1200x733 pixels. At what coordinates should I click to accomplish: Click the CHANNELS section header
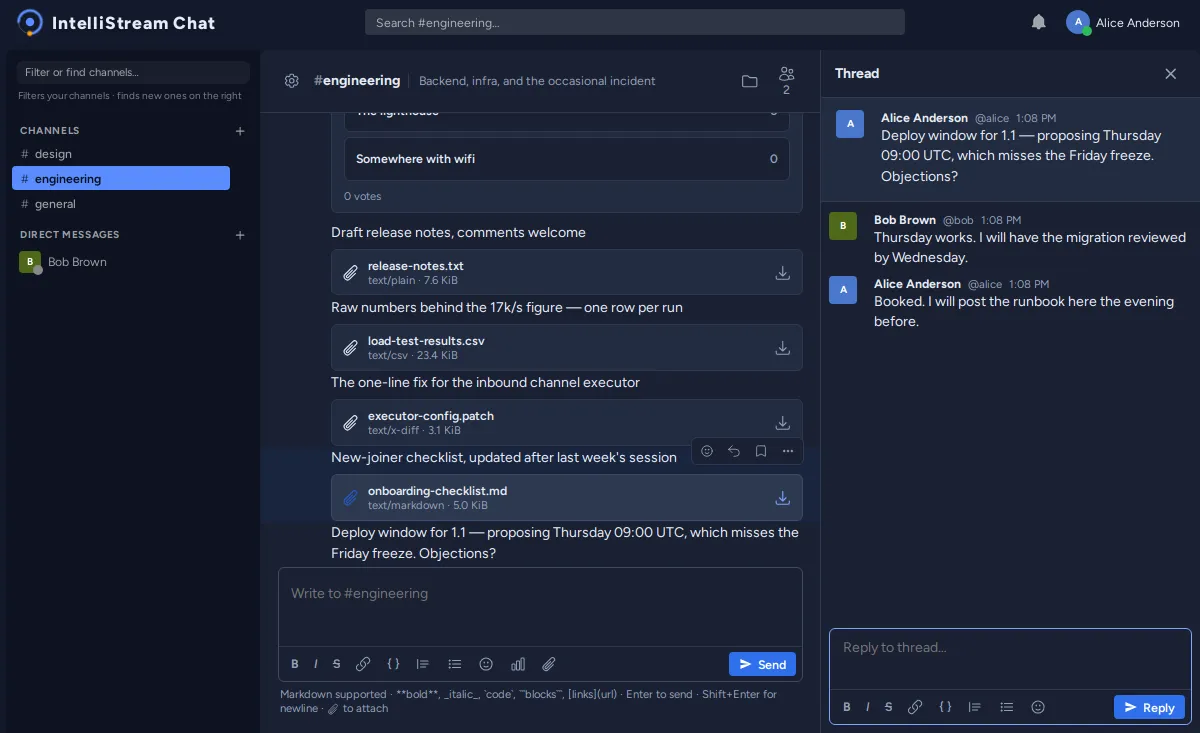(x=50, y=131)
